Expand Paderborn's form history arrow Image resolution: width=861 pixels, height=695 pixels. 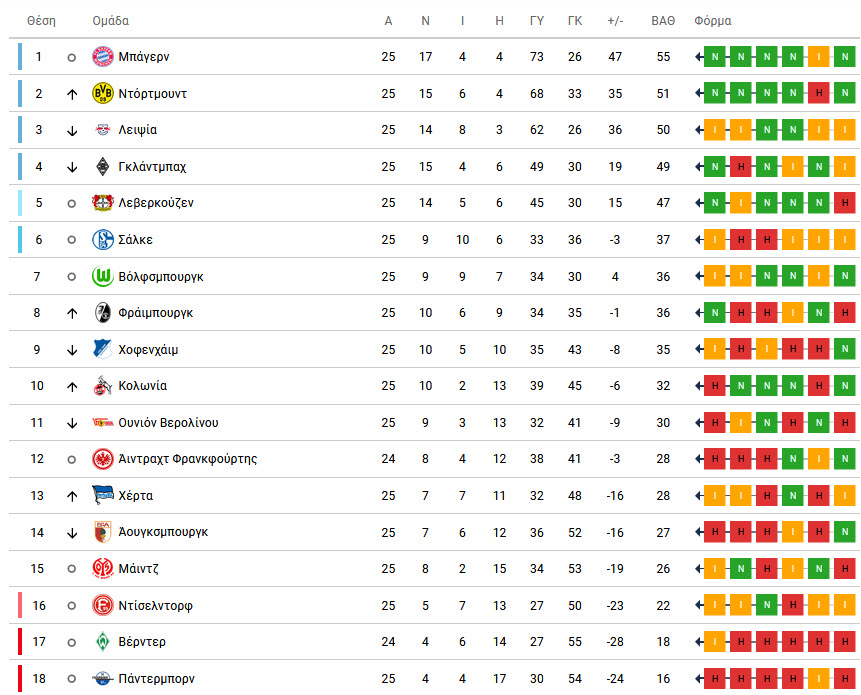click(699, 679)
